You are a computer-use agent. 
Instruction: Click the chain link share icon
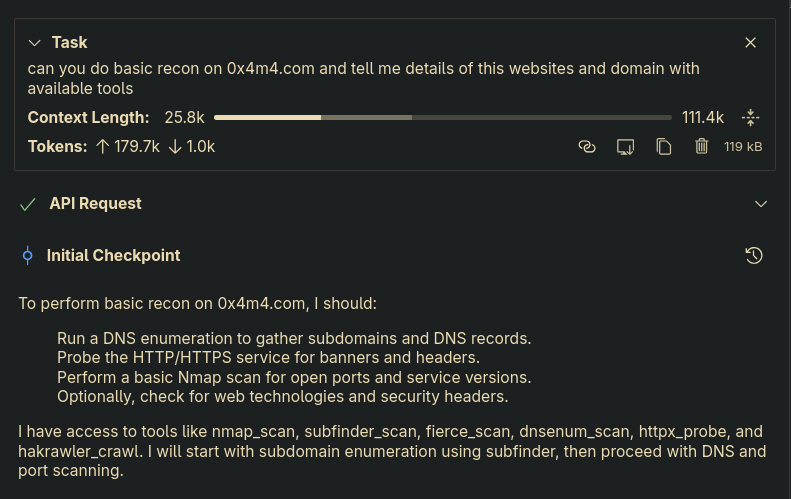click(587, 147)
